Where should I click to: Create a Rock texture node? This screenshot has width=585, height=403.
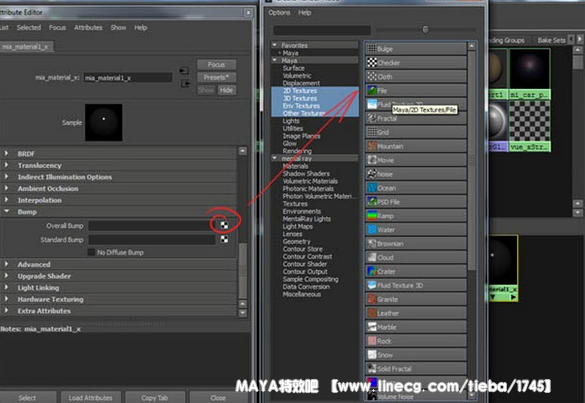click(416, 341)
